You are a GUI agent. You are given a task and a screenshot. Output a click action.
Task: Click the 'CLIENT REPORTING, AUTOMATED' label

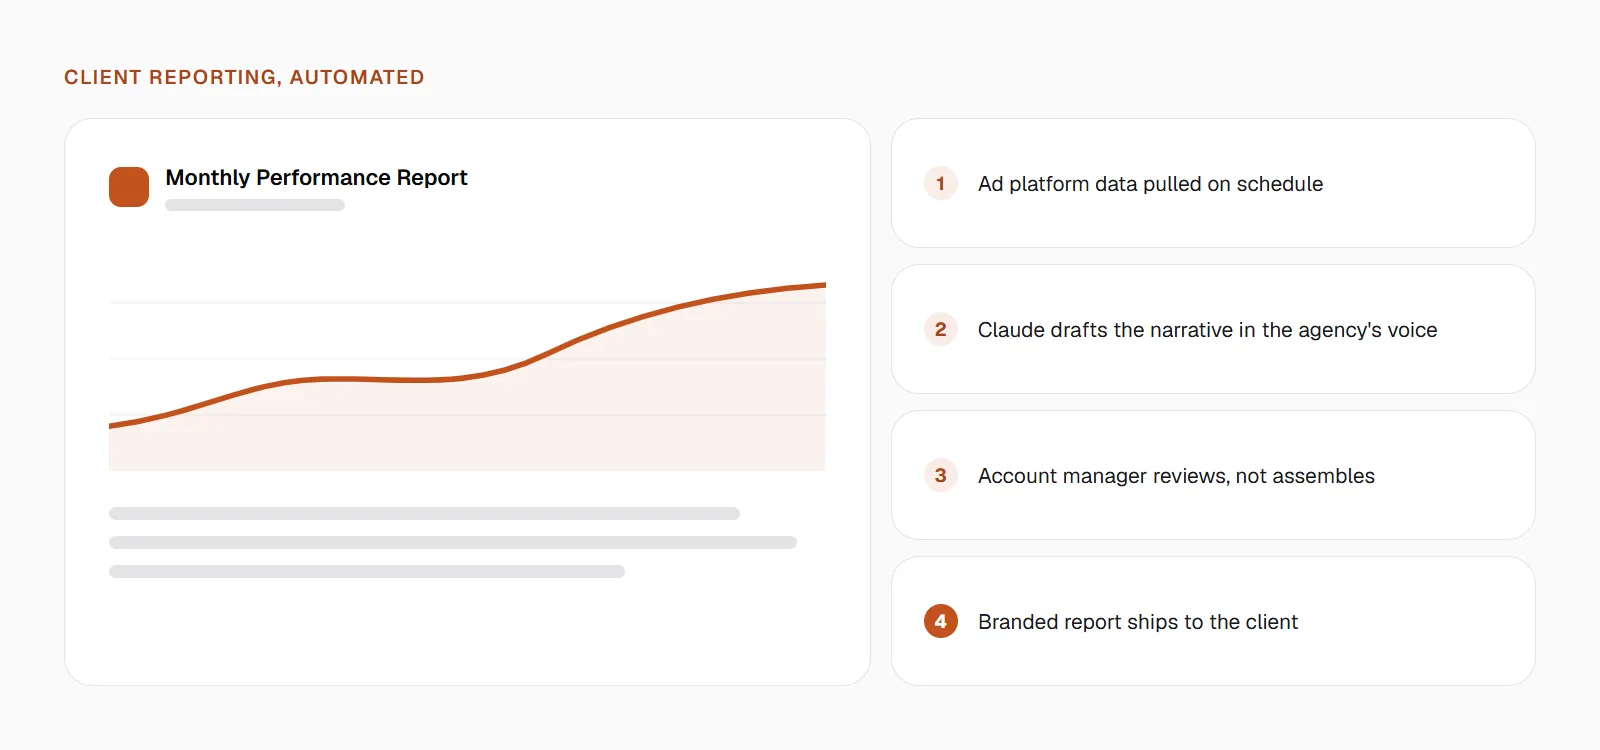[244, 77]
